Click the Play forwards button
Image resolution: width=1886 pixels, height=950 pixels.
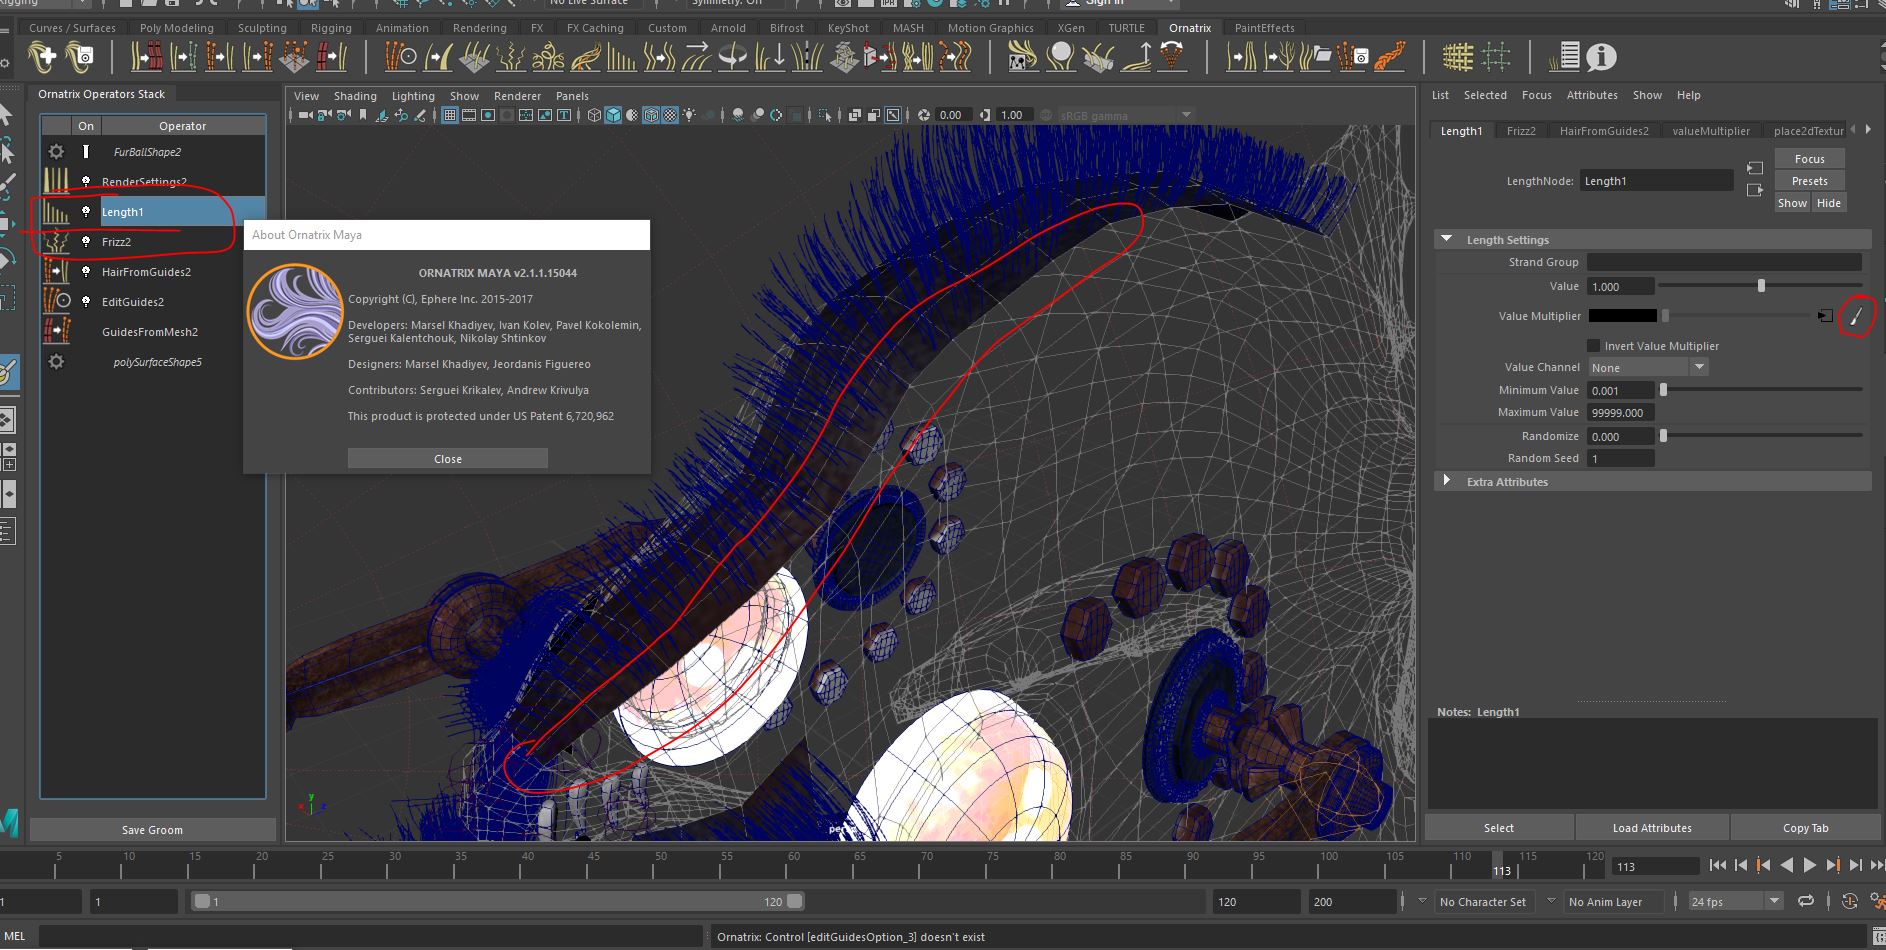coord(1809,866)
